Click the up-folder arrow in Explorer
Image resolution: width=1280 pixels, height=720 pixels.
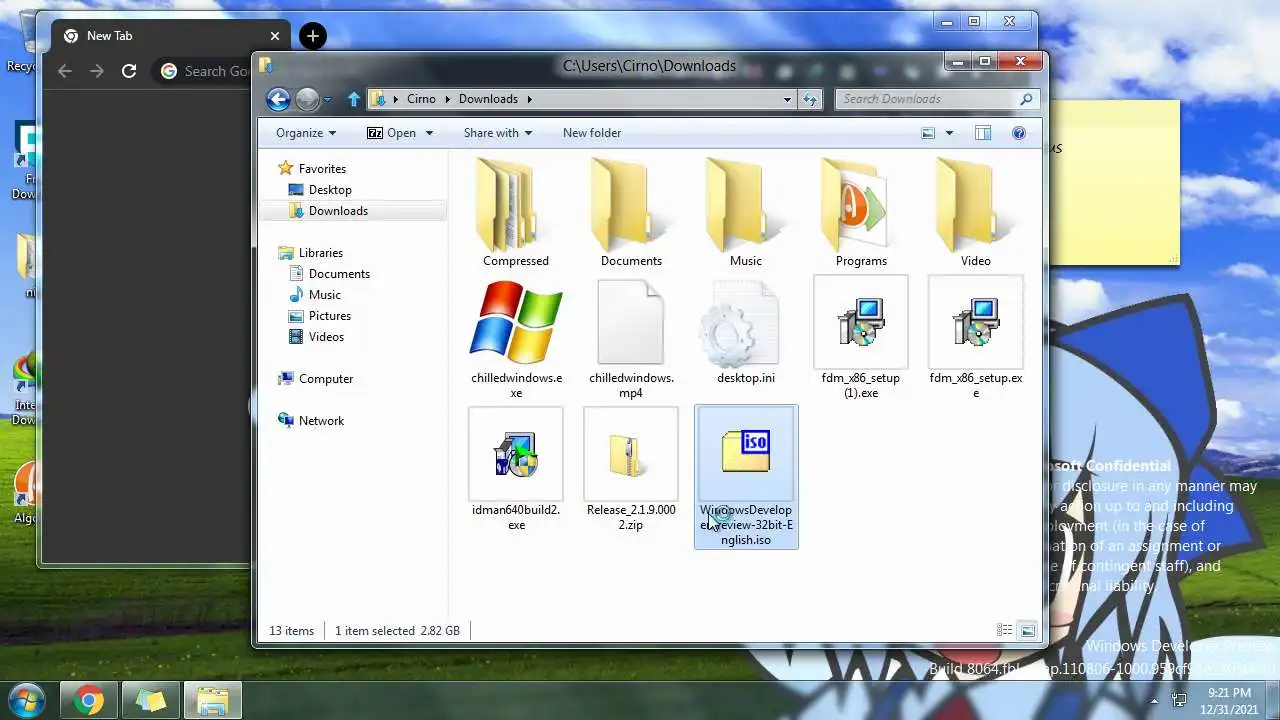pyautogui.click(x=353, y=99)
